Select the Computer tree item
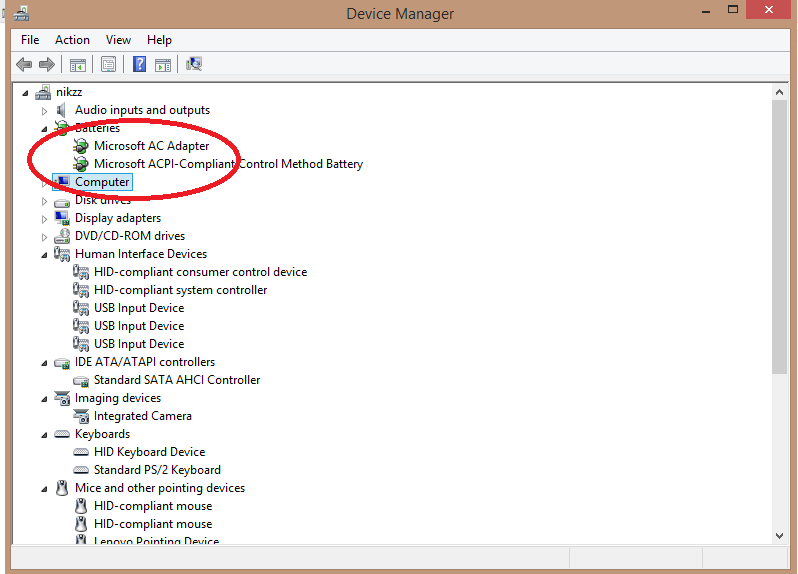 coord(102,182)
